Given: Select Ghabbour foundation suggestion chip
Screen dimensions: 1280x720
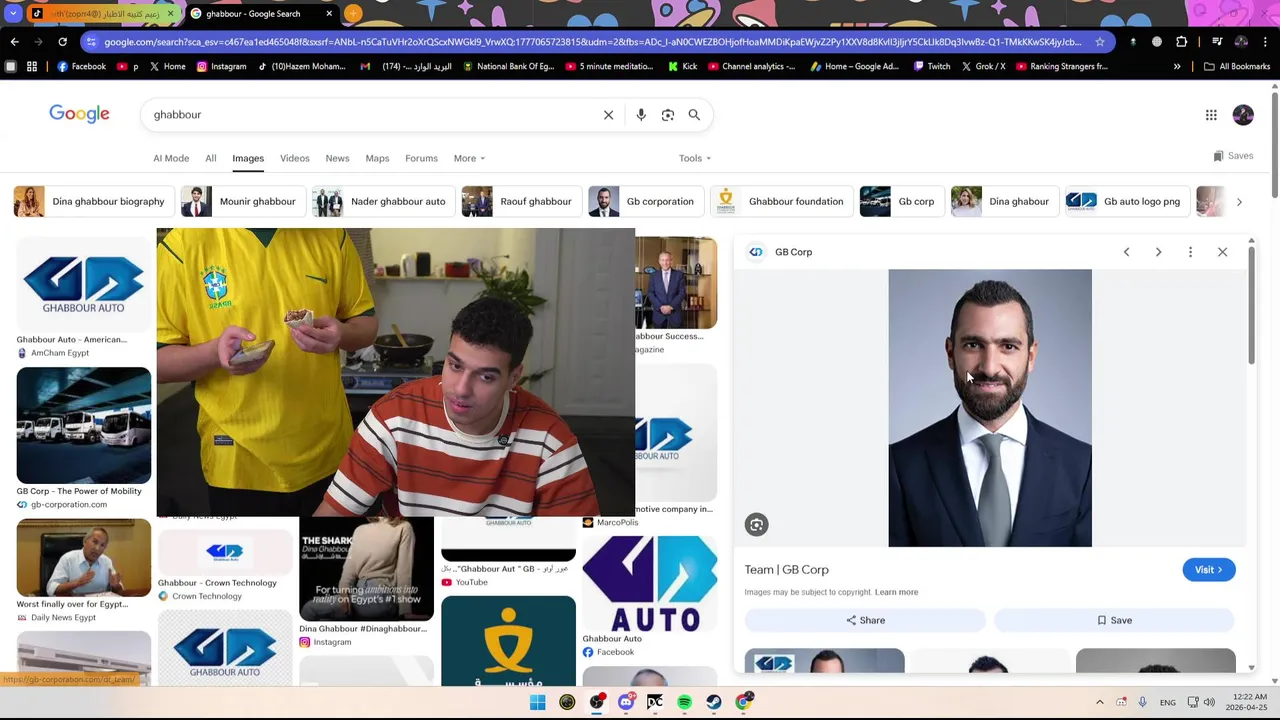Looking at the screenshot, I should coord(780,202).
